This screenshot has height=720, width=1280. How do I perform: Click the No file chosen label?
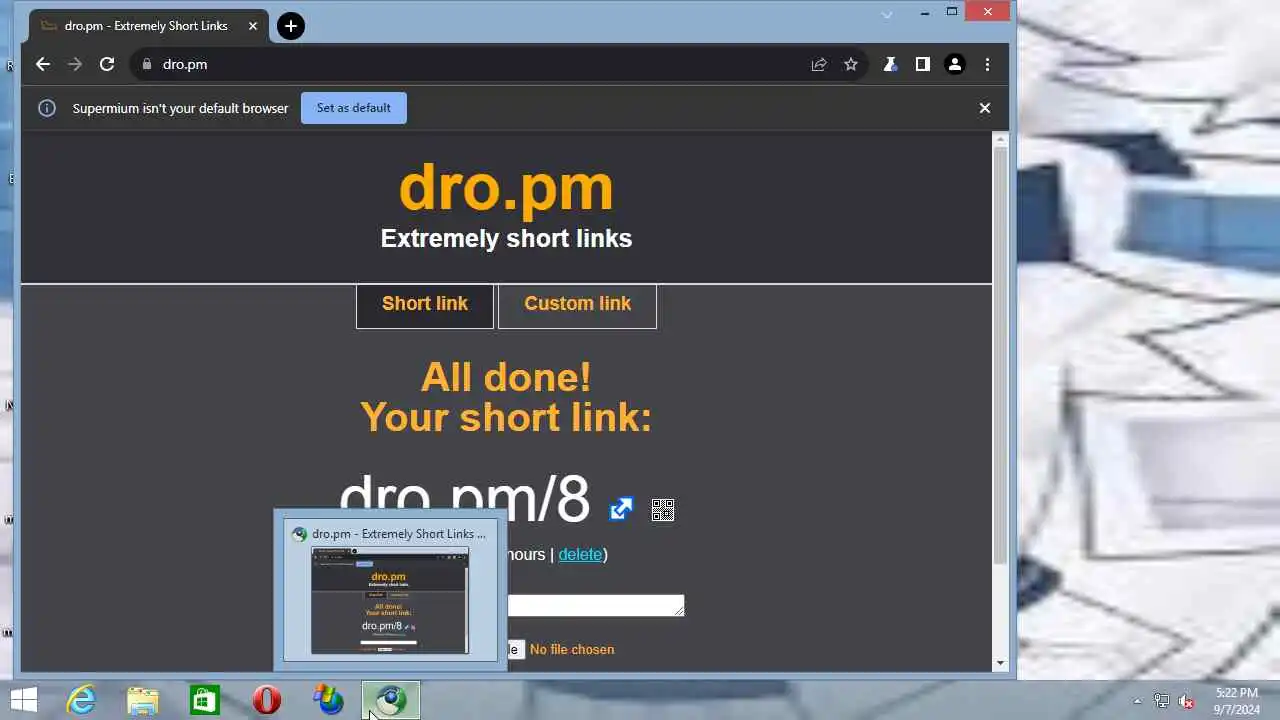point(572,649)
